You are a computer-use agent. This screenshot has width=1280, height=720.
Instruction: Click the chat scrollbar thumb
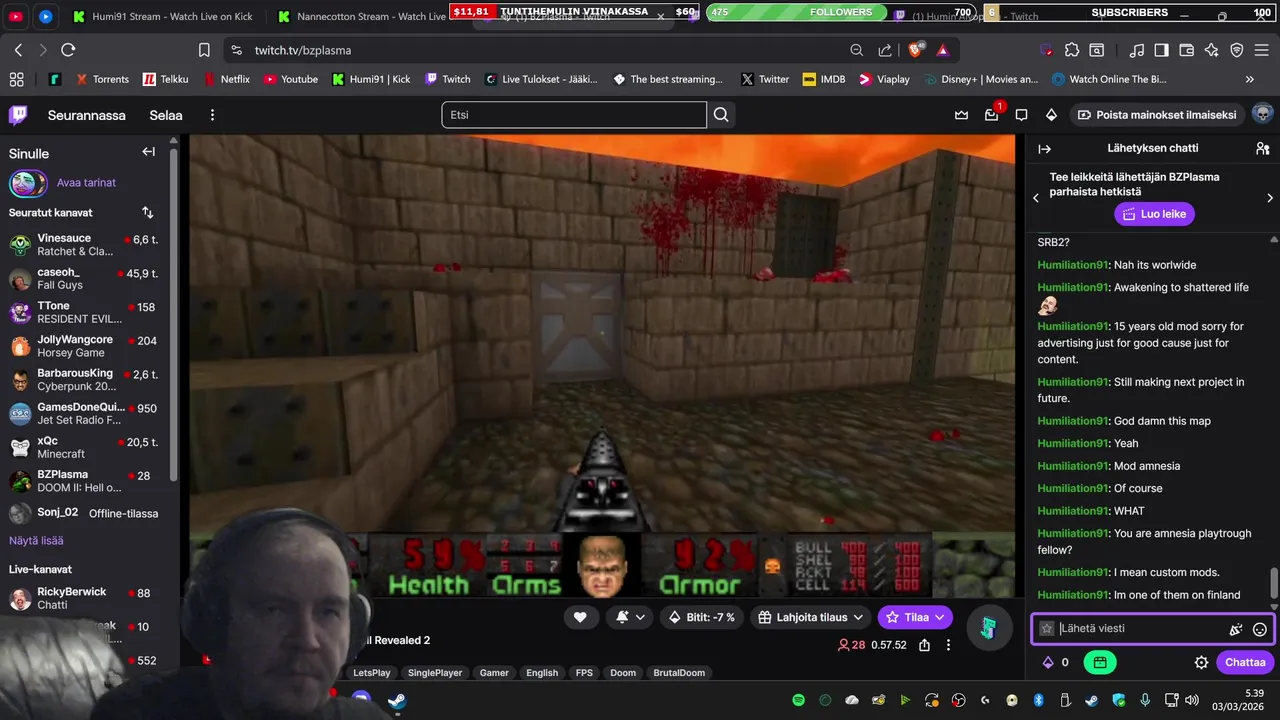[x=1274, y=582]
